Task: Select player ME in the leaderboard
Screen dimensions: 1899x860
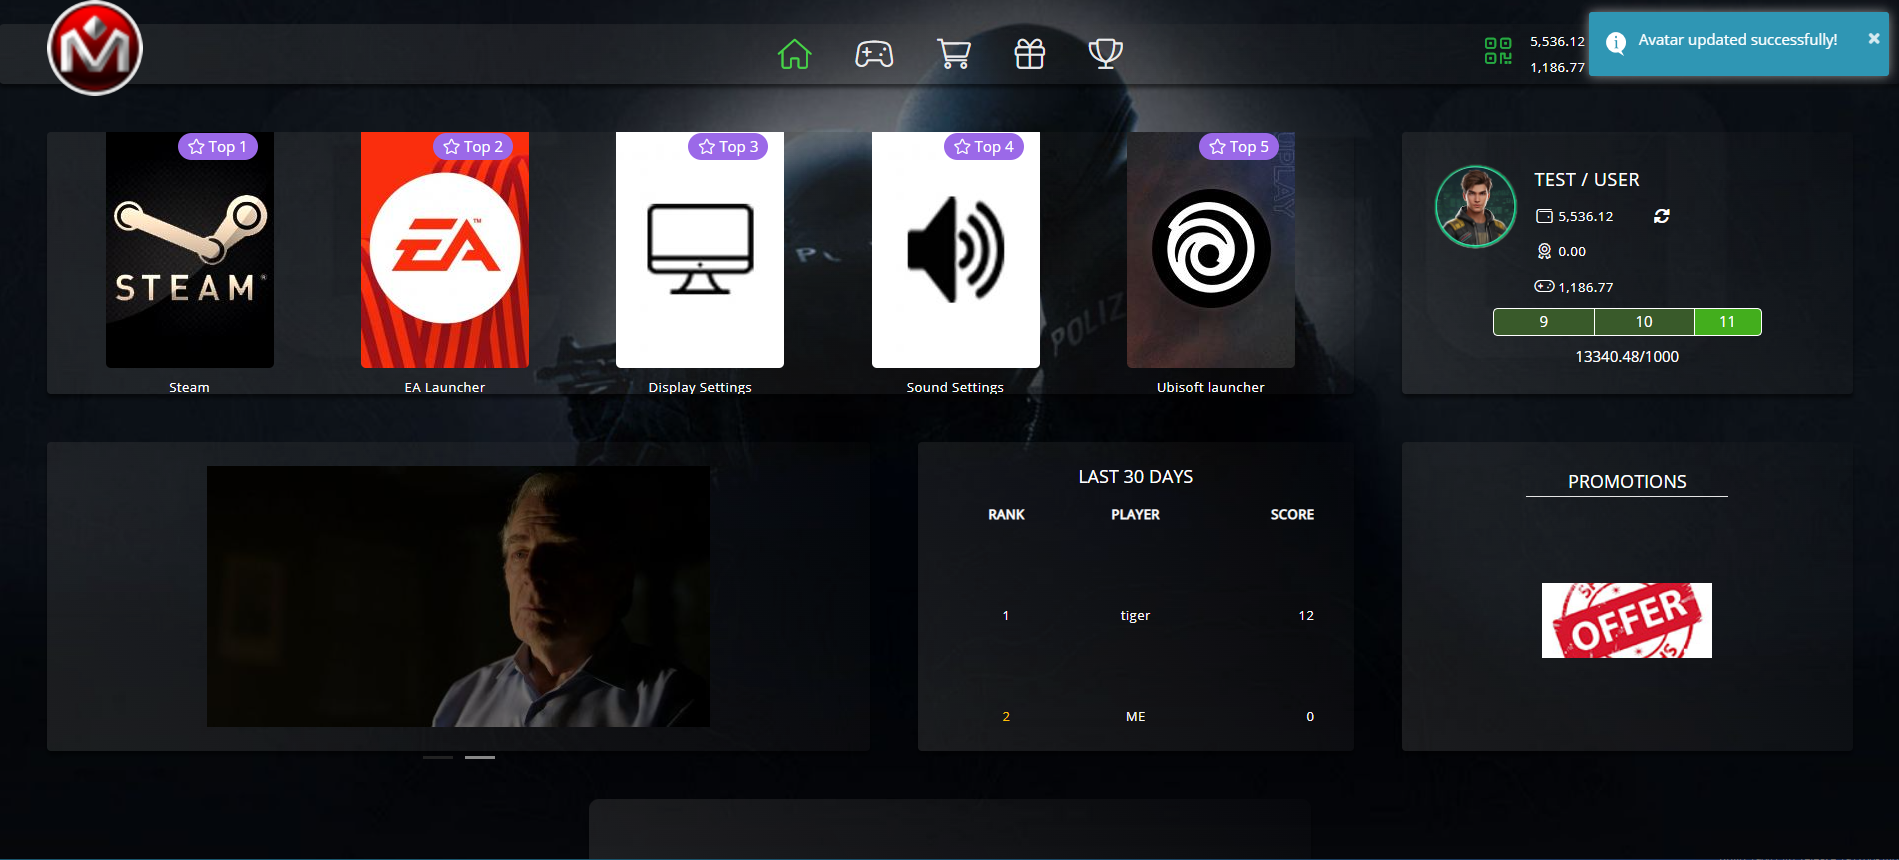Action: [x=1136, y=717]
